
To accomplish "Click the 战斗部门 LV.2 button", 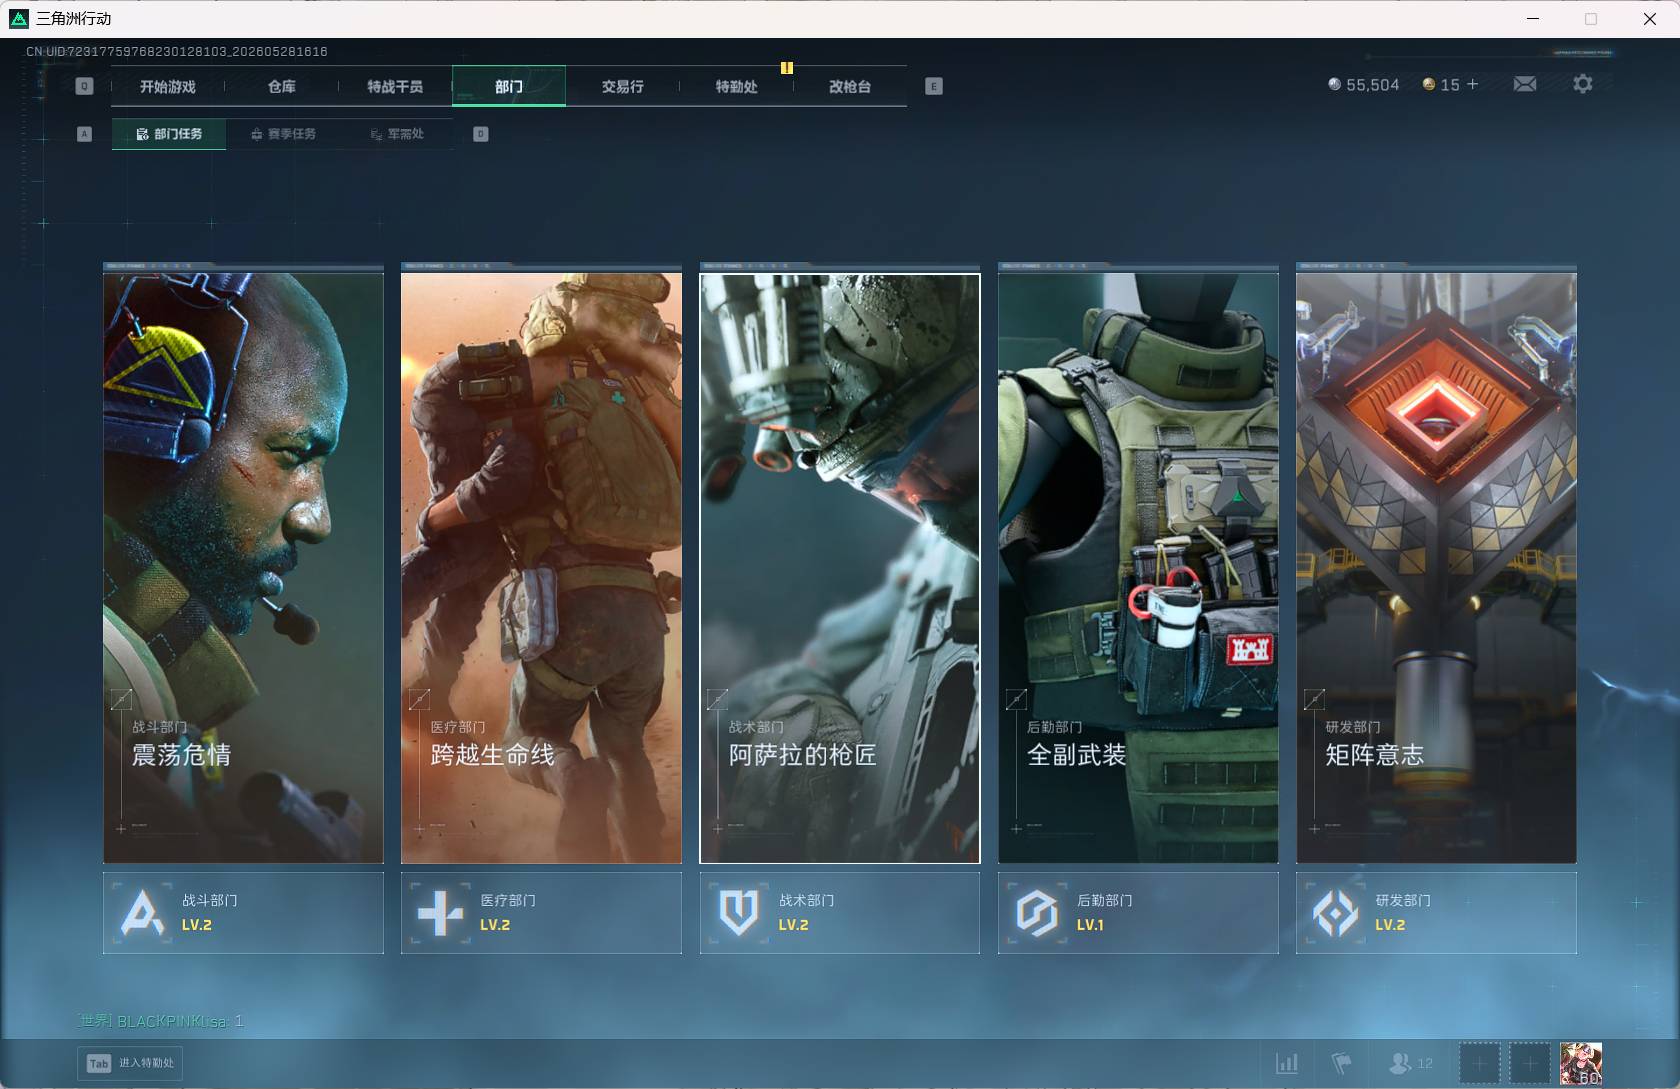I will (243, 913).
